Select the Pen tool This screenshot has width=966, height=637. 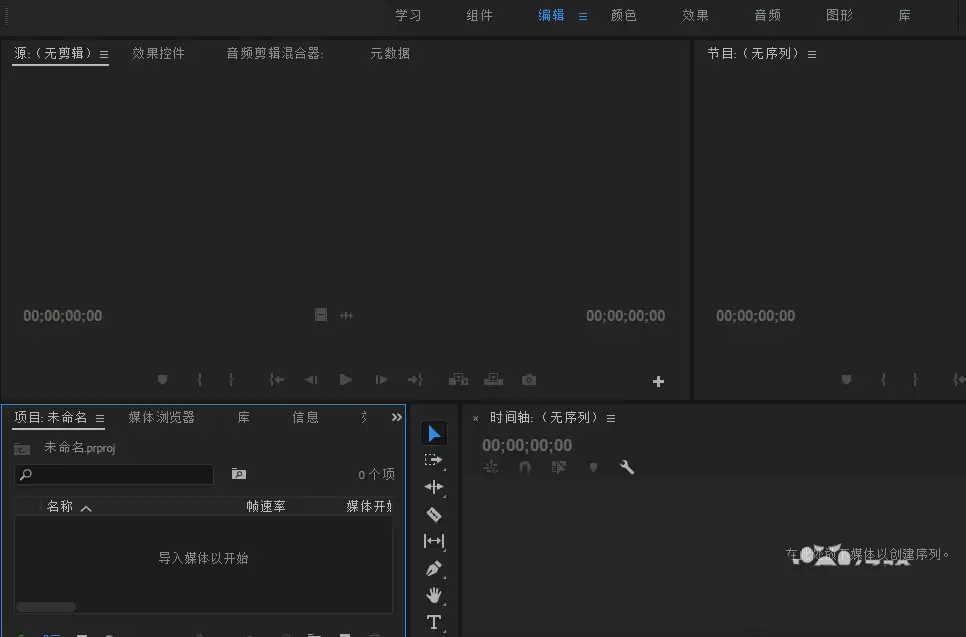click(x=434, y=568)
